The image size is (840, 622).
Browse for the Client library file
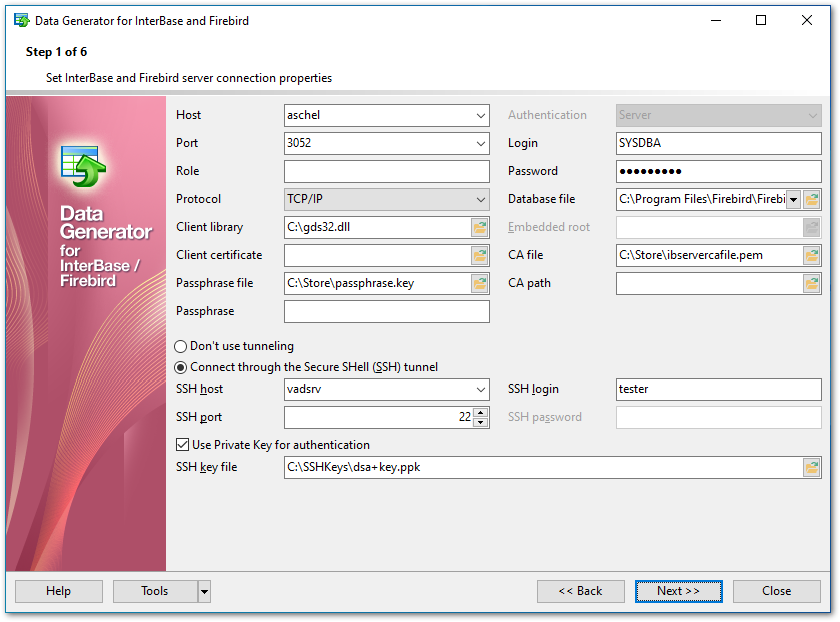coord(479,228)
